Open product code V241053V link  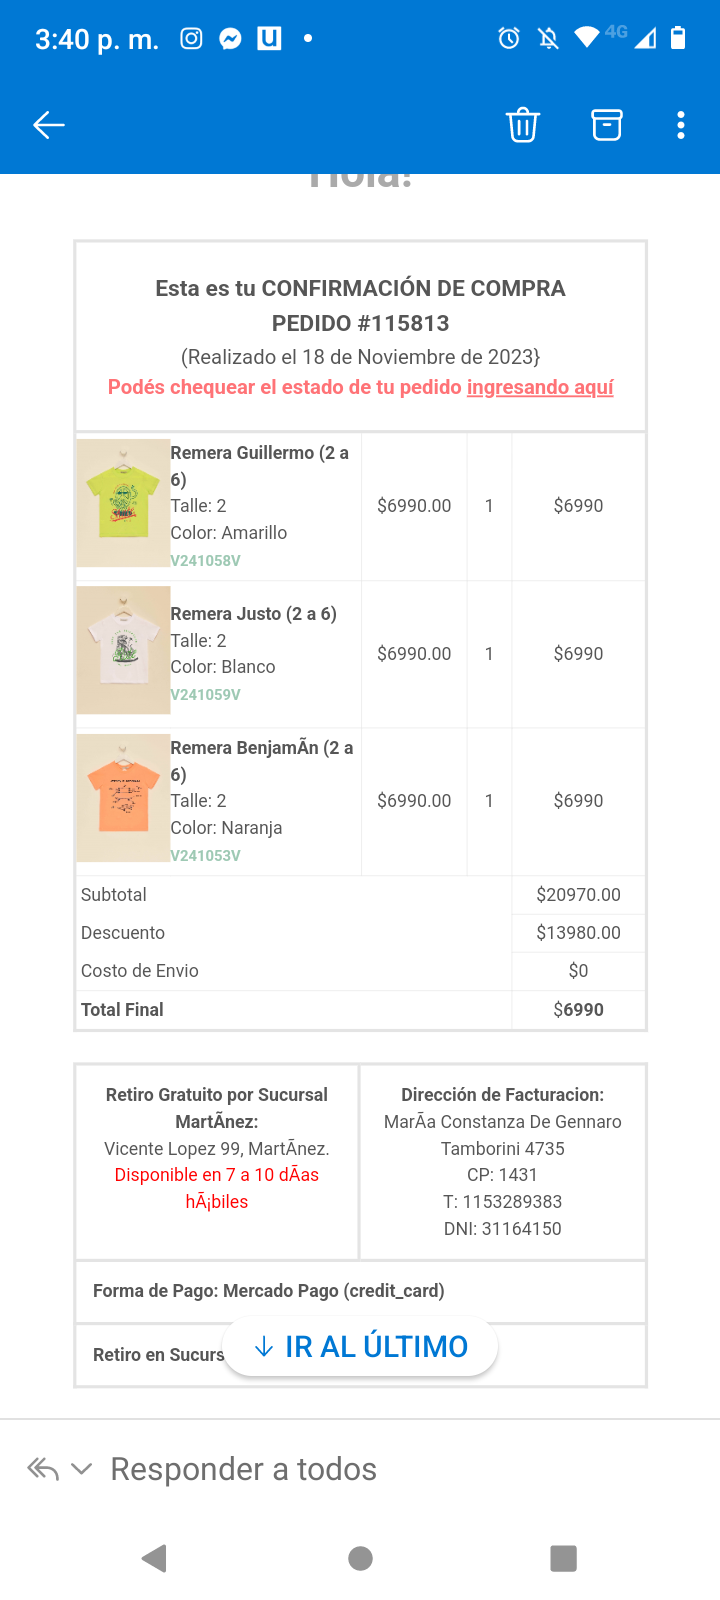click(x=205, y=856)
